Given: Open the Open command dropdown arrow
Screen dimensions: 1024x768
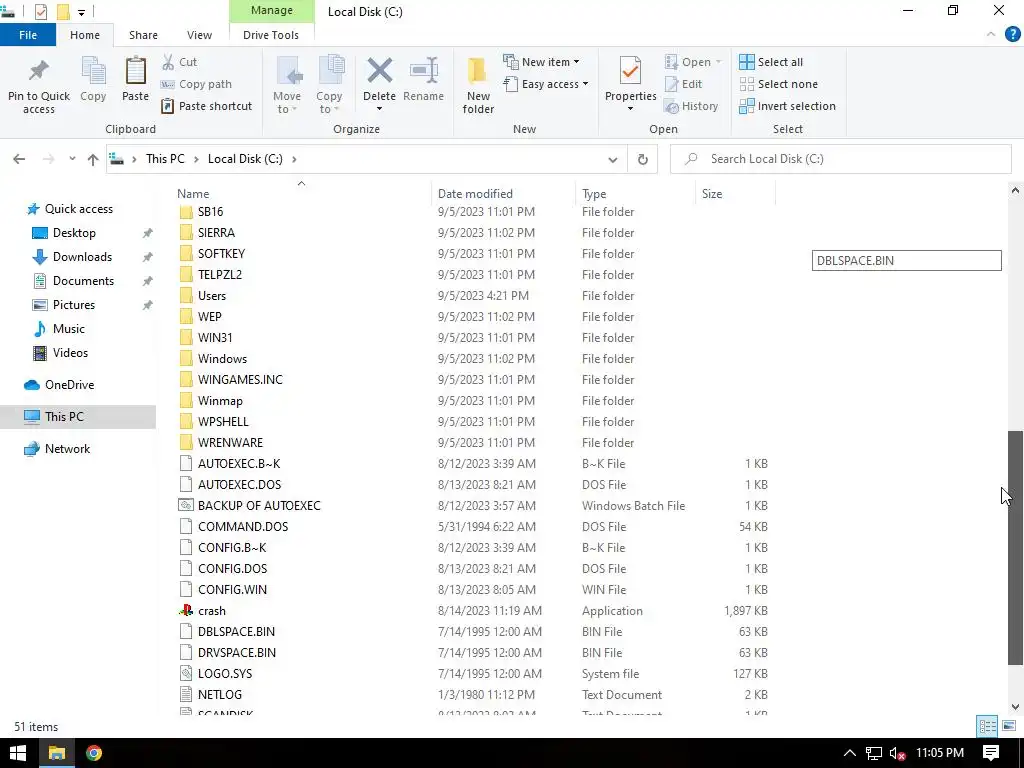Looking at the screenshot, I should coord(718,62).
